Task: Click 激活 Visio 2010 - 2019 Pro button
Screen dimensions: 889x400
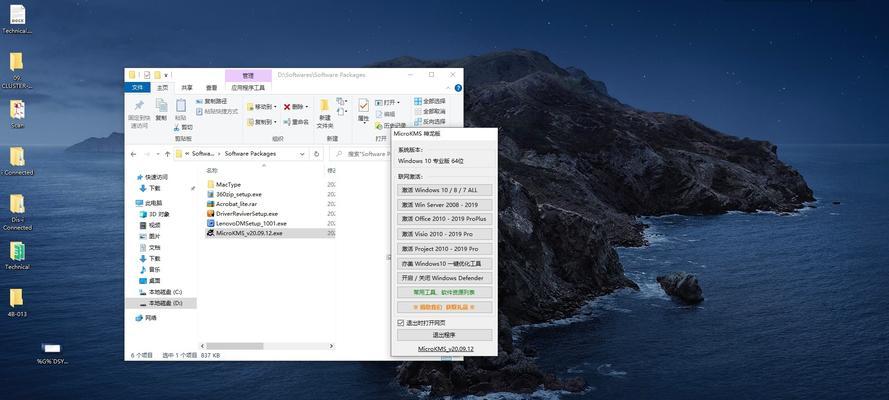Action: pos(444,234)
